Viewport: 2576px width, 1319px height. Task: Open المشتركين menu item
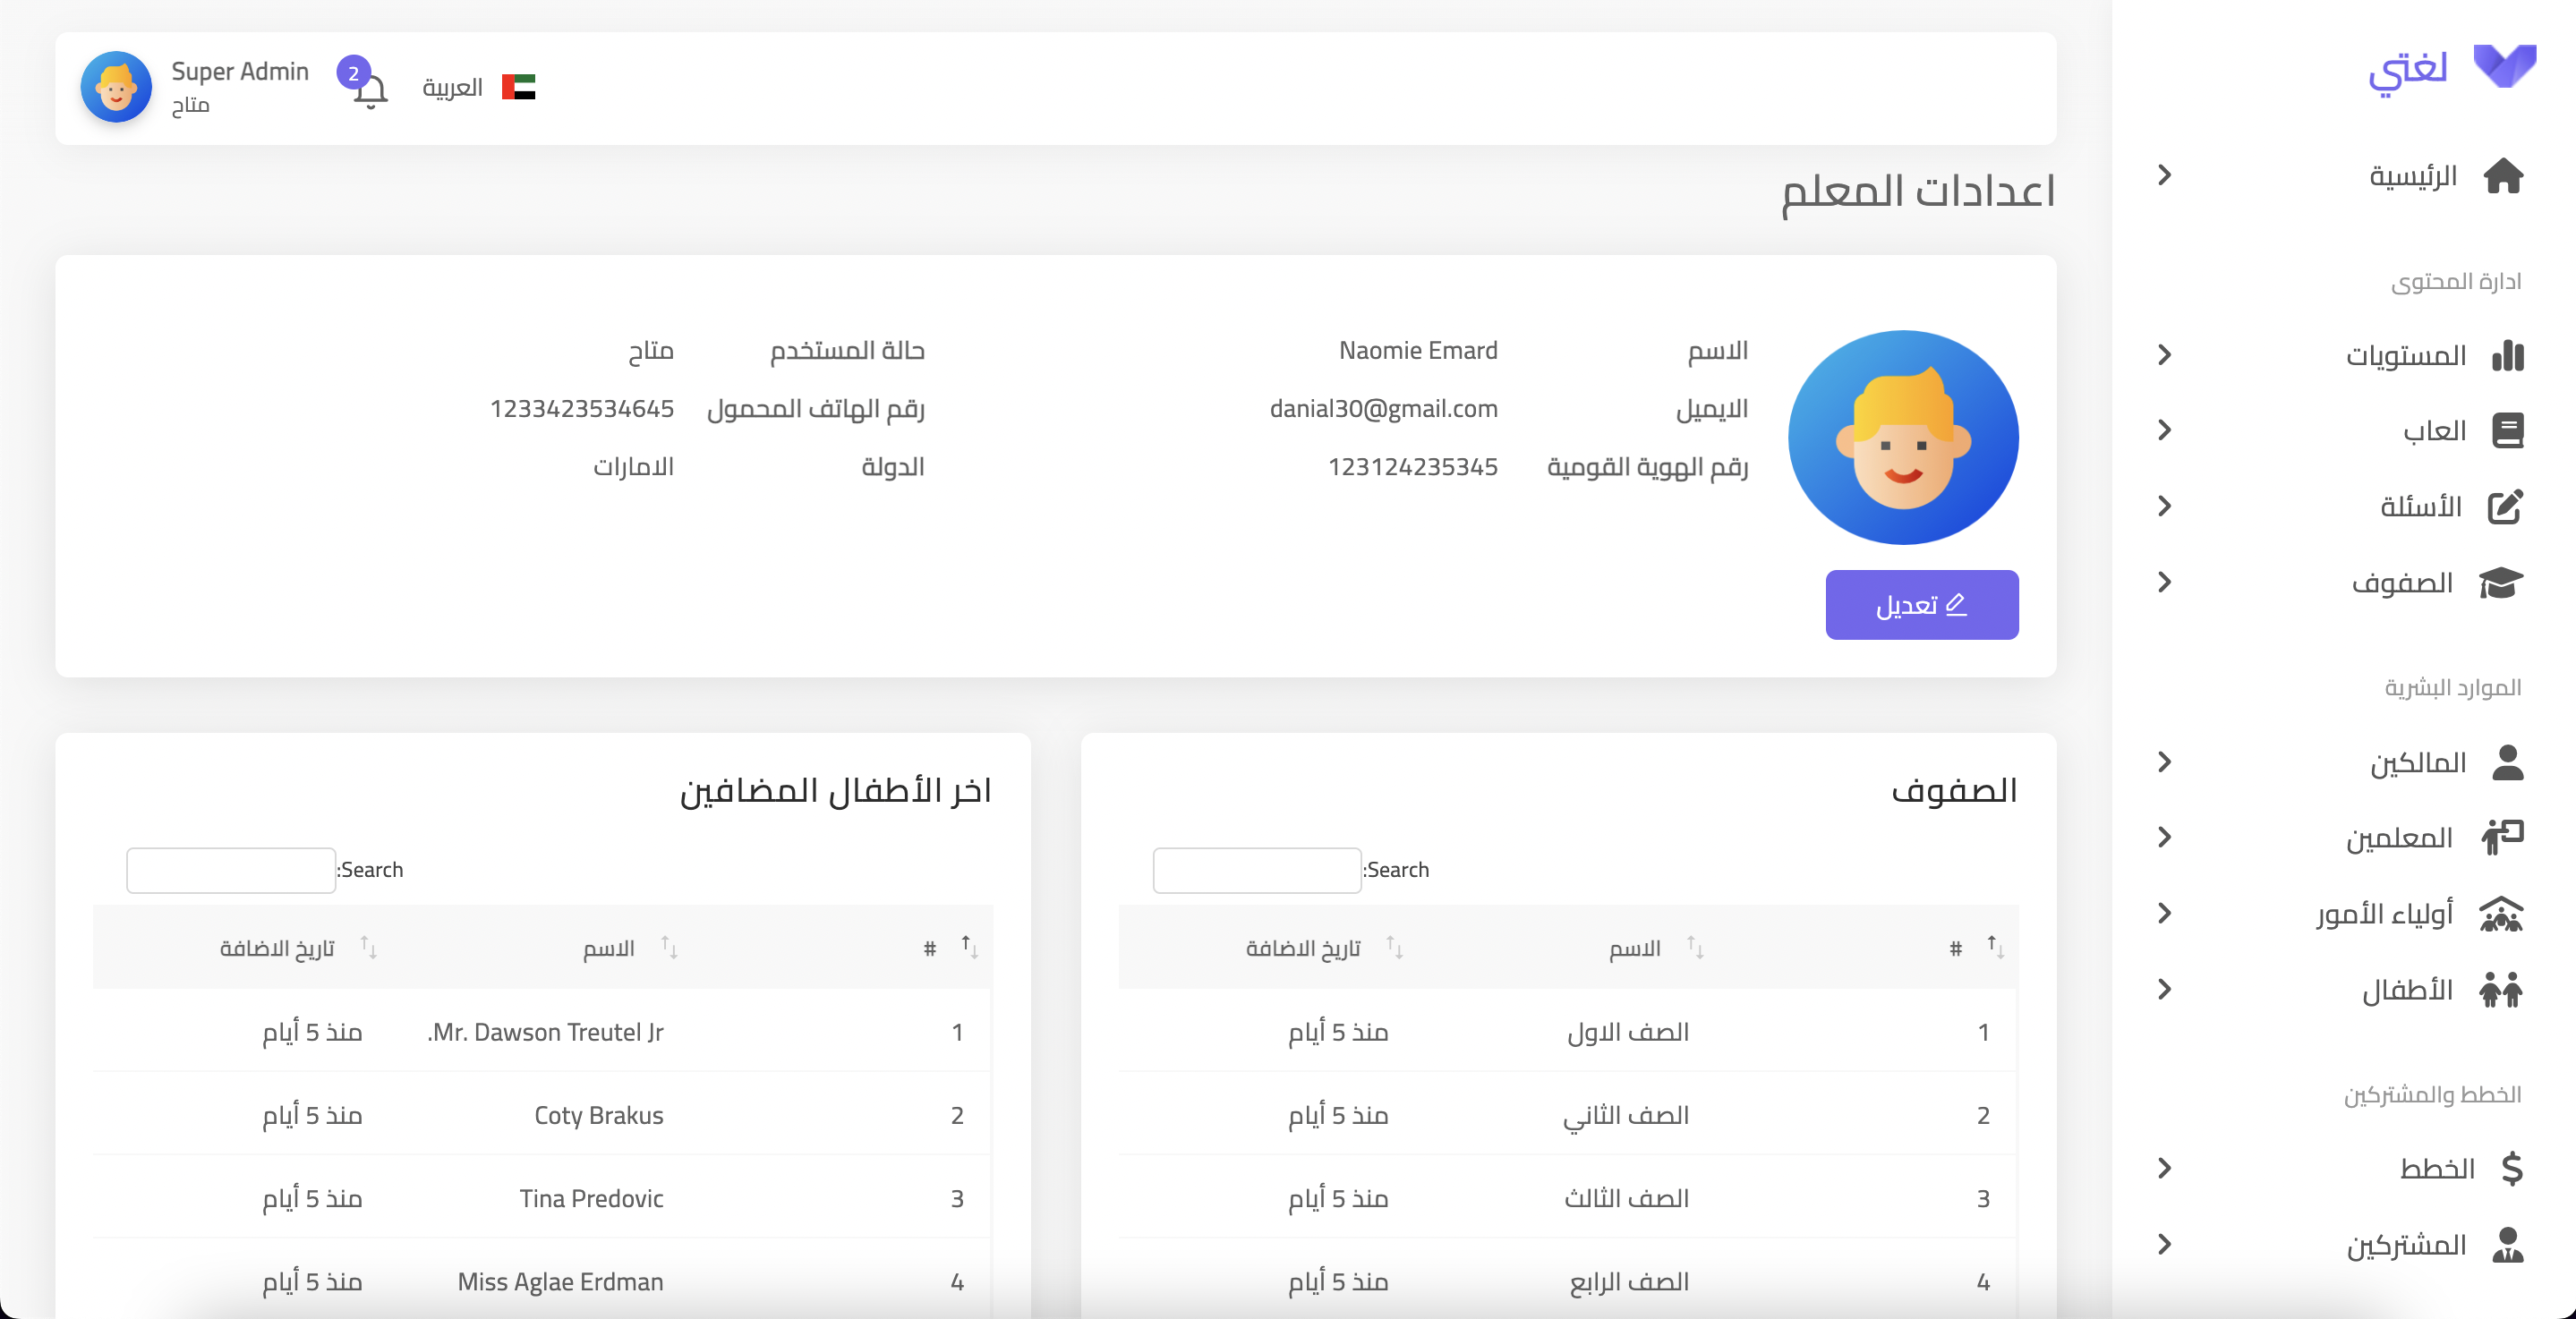(x=2406, y=1245)
